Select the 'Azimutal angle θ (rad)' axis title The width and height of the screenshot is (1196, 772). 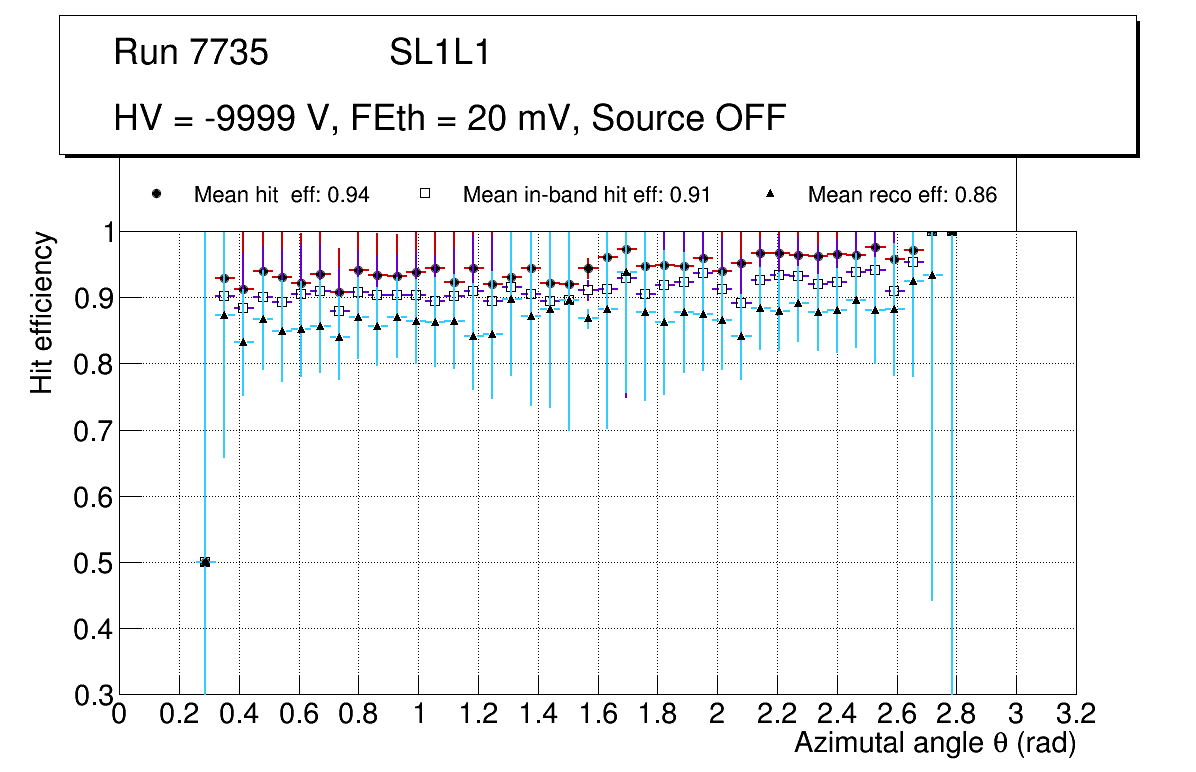click(934, 744)
